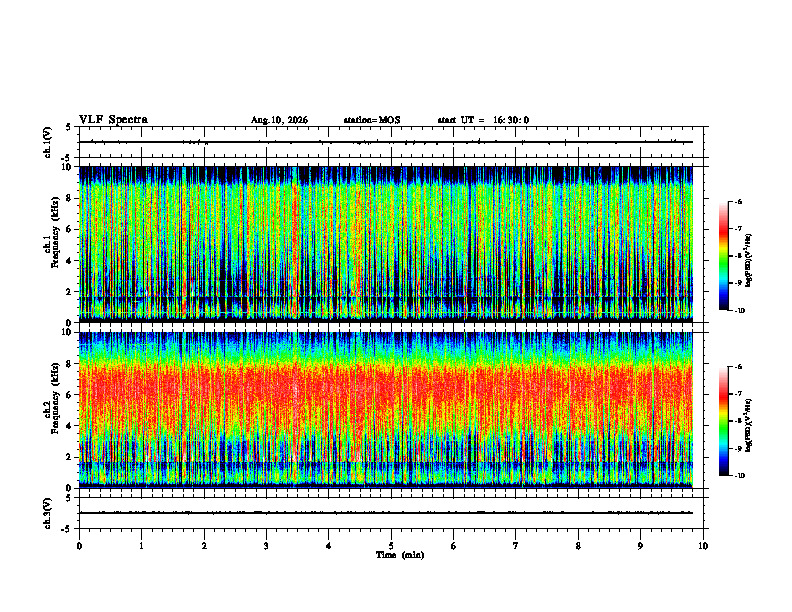Click time axis tick label "7"
This screenshot has height=612, width=792.
point(516,546)
